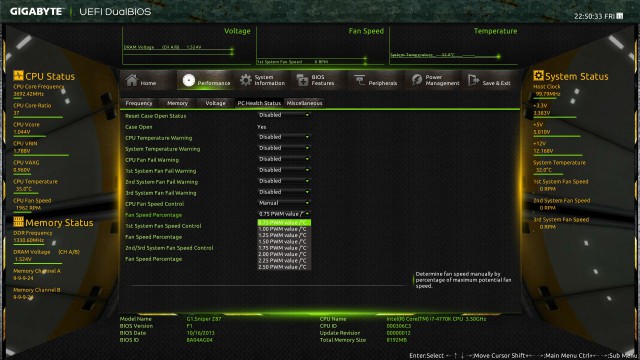This screenshot has height=360, width=640.
Task: Select 2.25 PWM value /°C option
Action: click(x=284, y=260)
